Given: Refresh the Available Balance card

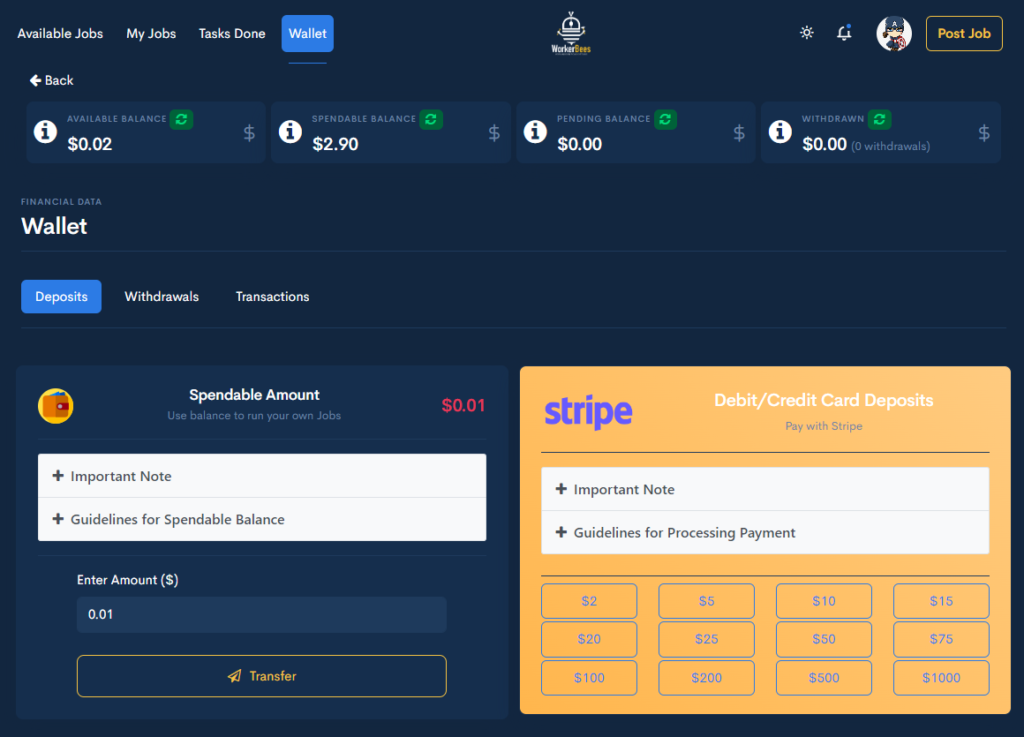Looking at the screenshot, I should (181, 119).
